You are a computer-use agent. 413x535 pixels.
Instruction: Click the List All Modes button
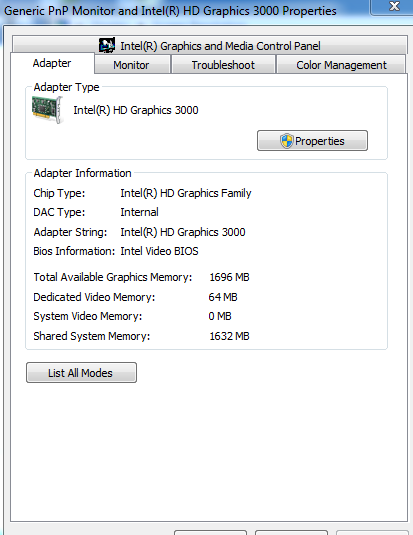click(81, 373)
